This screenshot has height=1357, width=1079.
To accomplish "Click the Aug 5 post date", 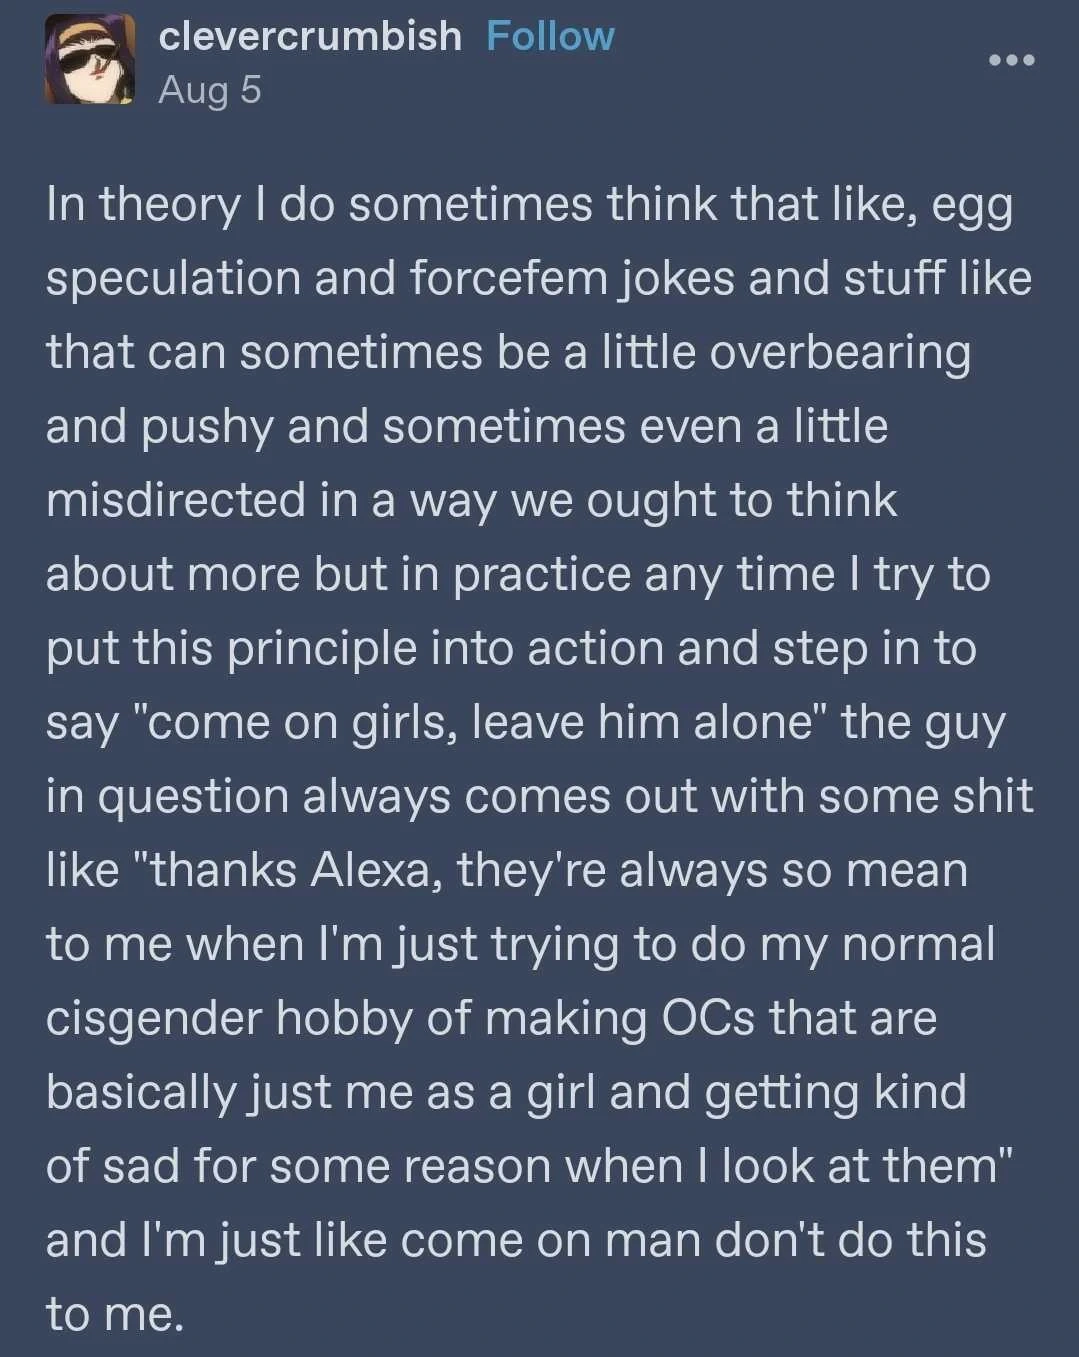I will coord(209,90).
